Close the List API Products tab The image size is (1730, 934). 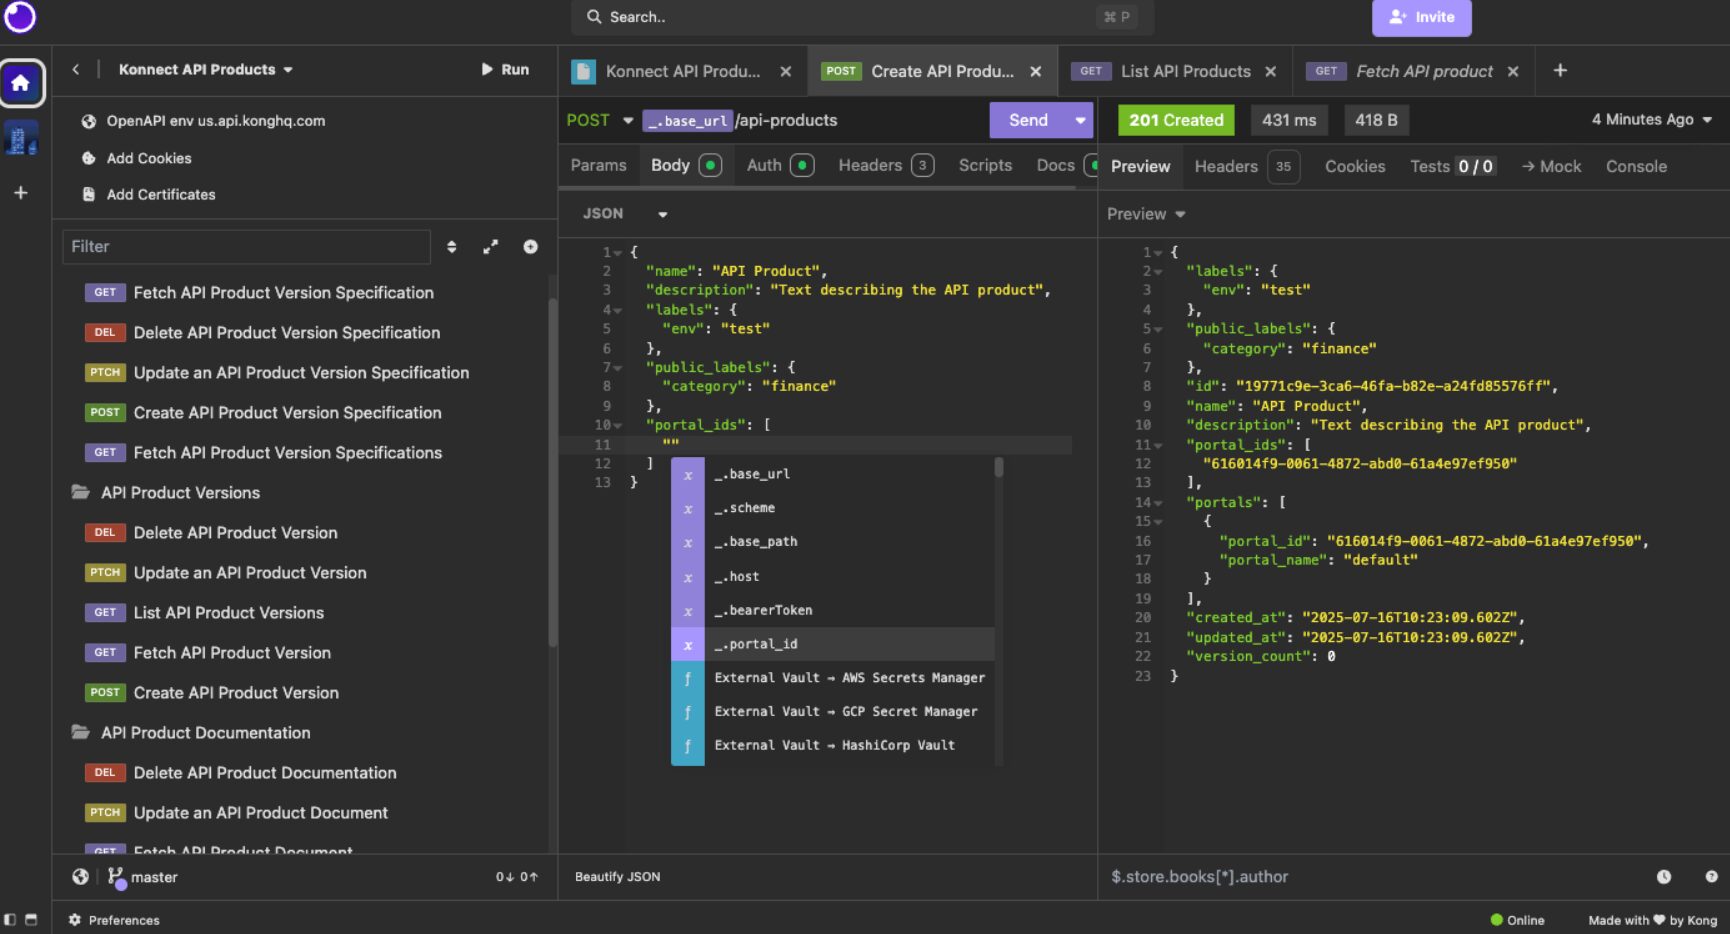coord(1270,71)
